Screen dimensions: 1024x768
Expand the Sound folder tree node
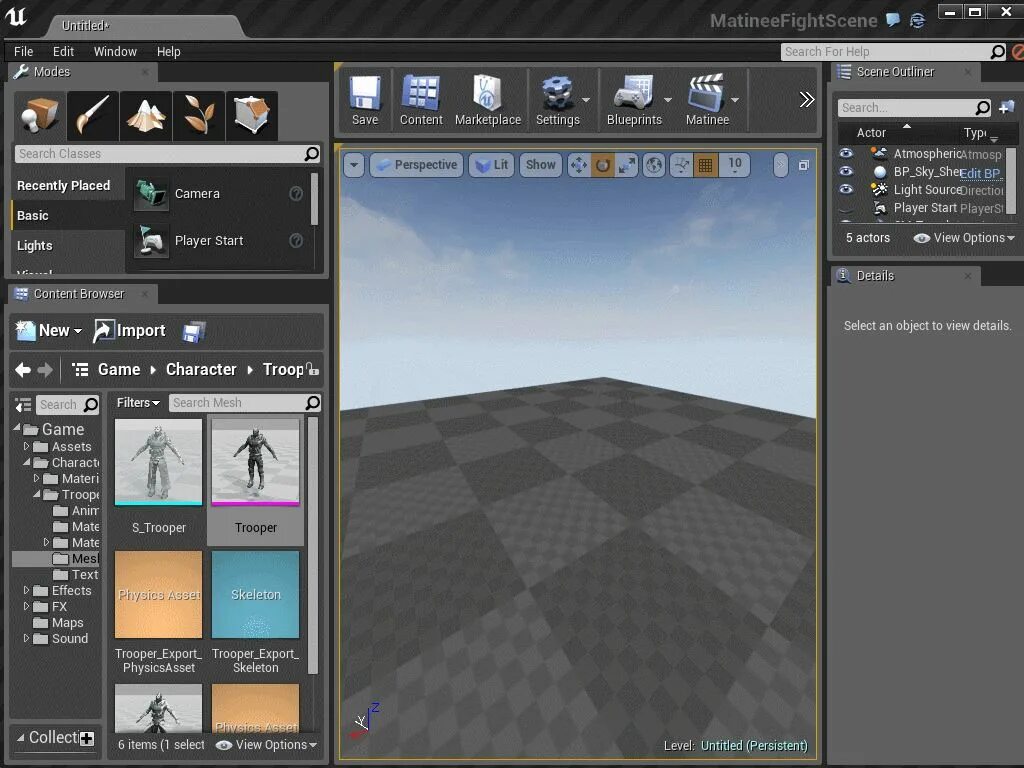(x=27, y=639)
